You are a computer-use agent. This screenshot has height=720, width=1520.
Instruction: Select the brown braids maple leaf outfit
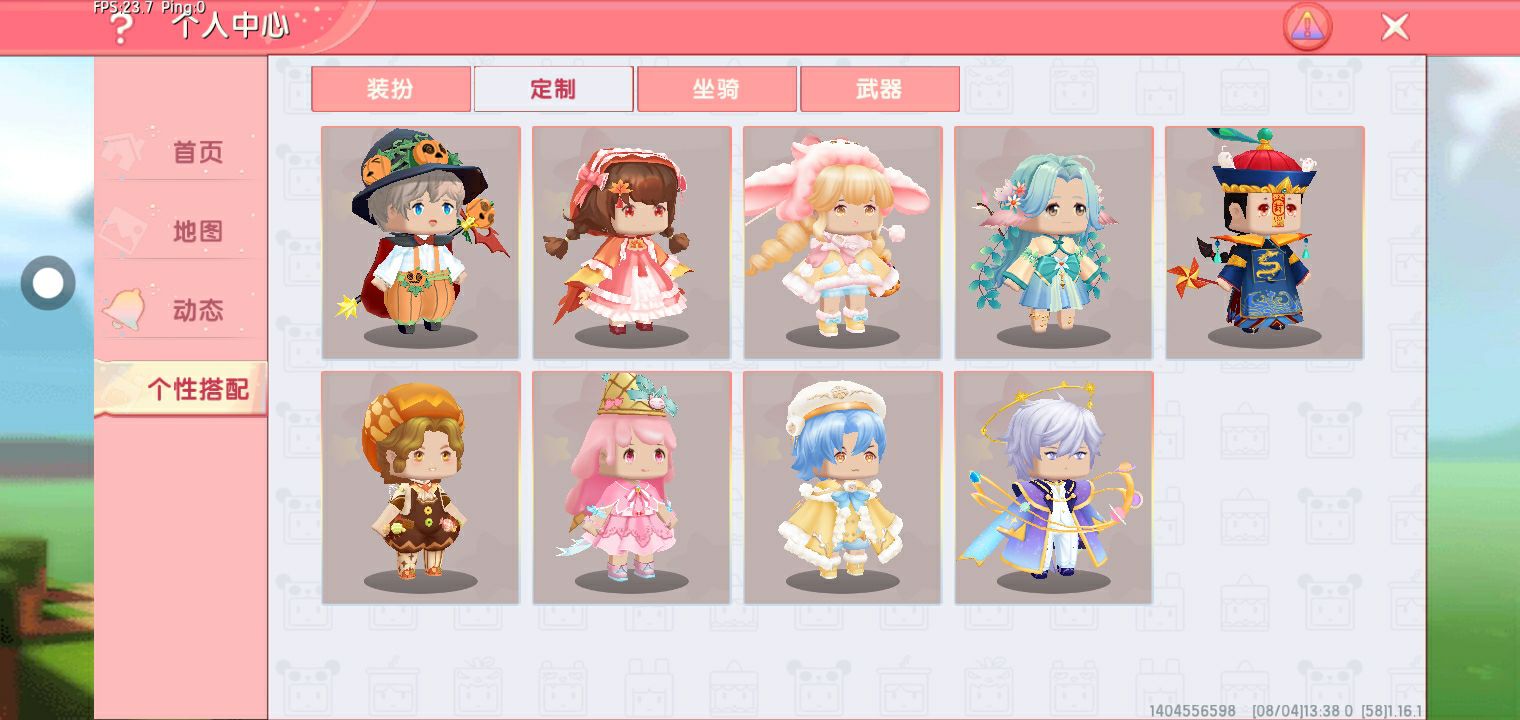coord(632,243)
